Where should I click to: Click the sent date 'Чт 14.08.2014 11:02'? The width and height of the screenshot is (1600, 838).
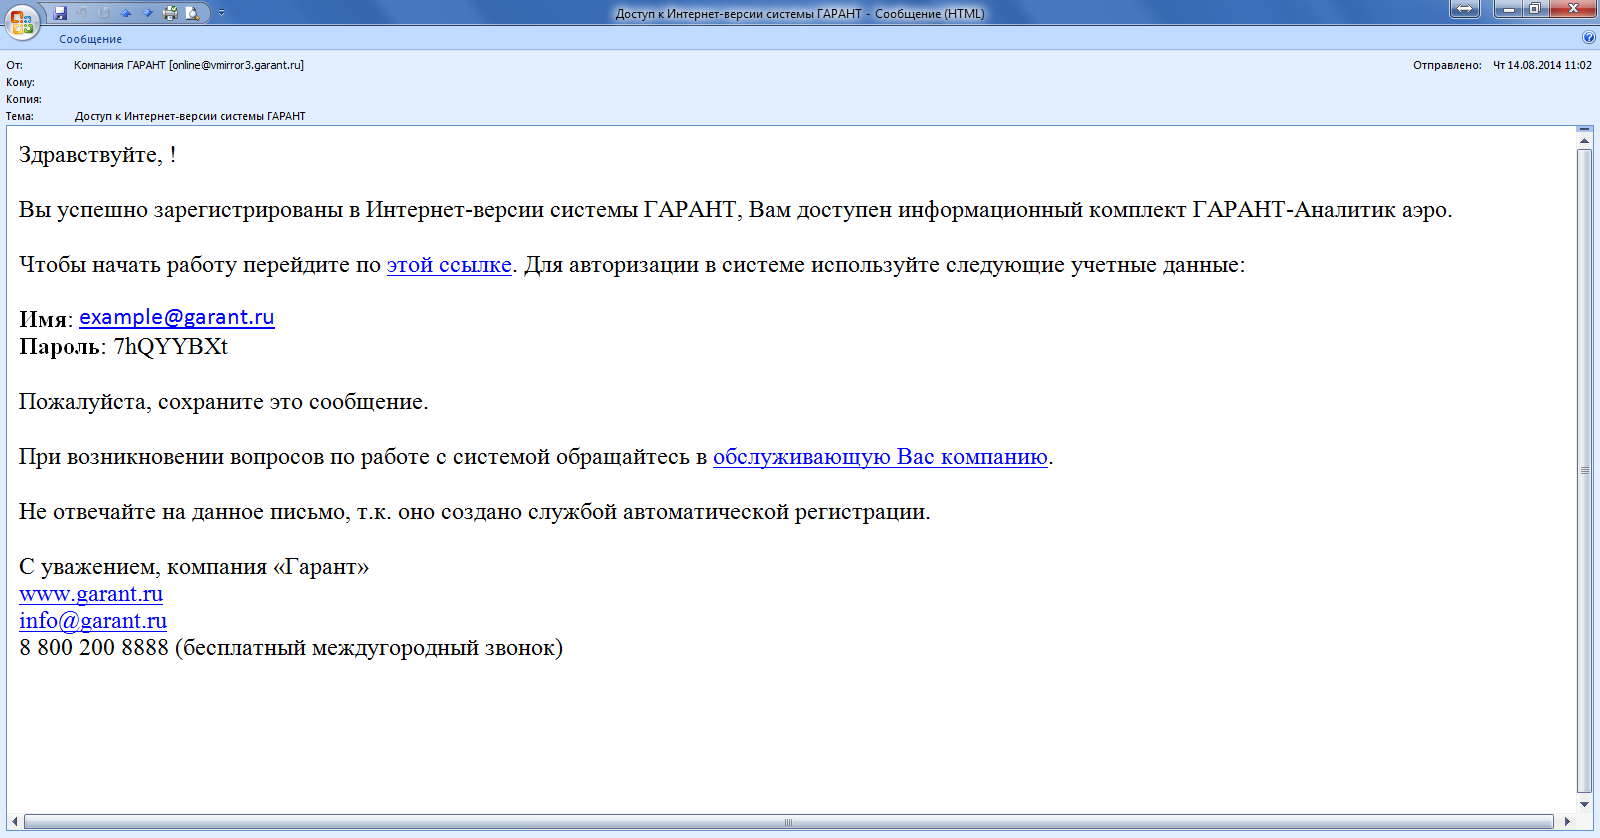1542,65
